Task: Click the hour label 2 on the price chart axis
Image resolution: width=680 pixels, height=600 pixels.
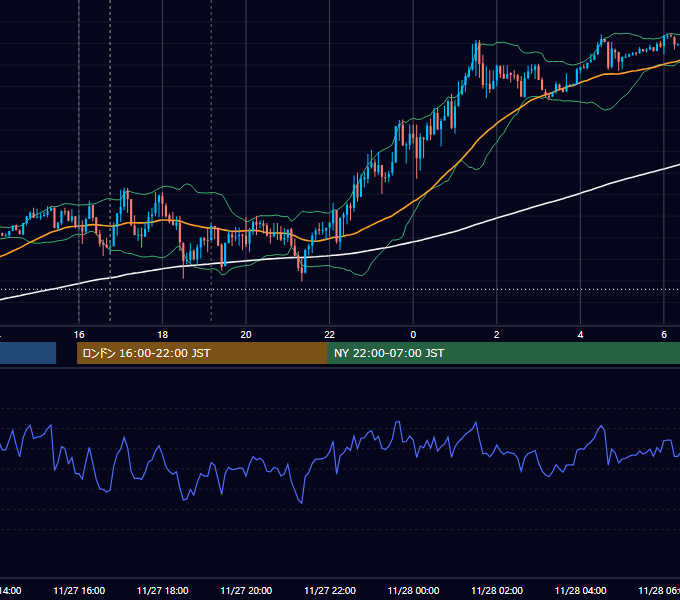Action: [x=497, y=335]
